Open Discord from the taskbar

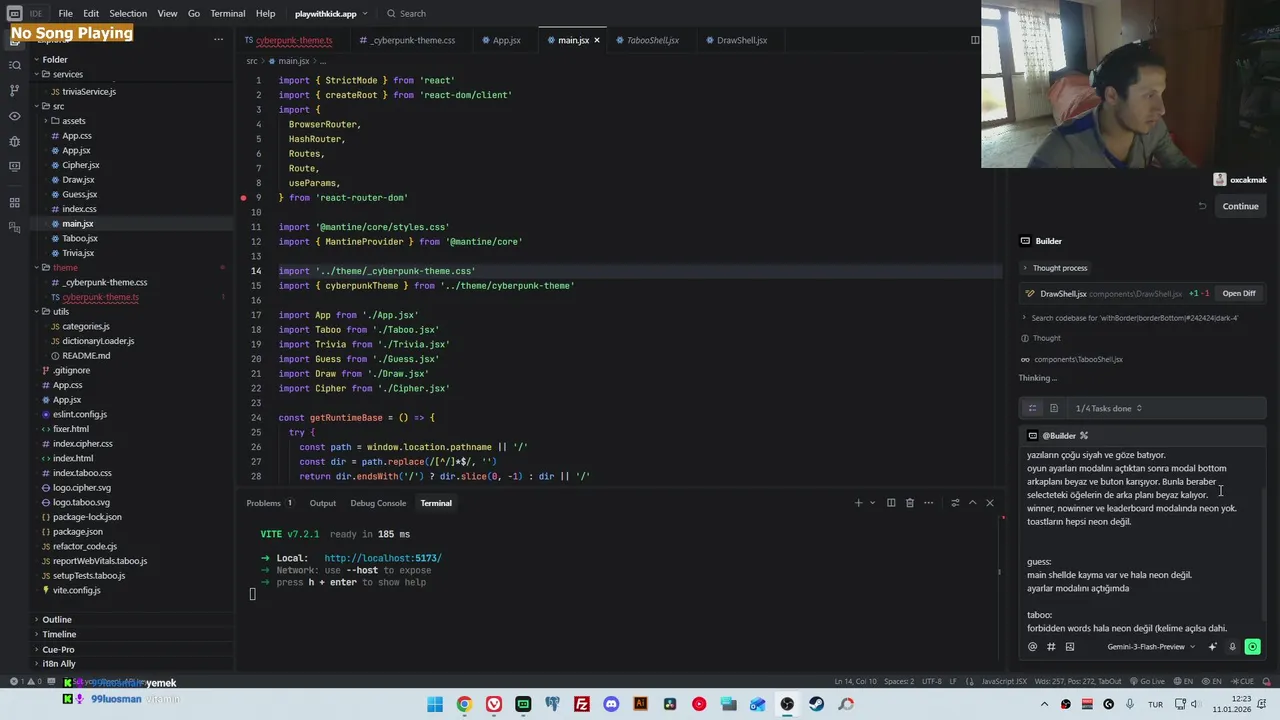611,704
